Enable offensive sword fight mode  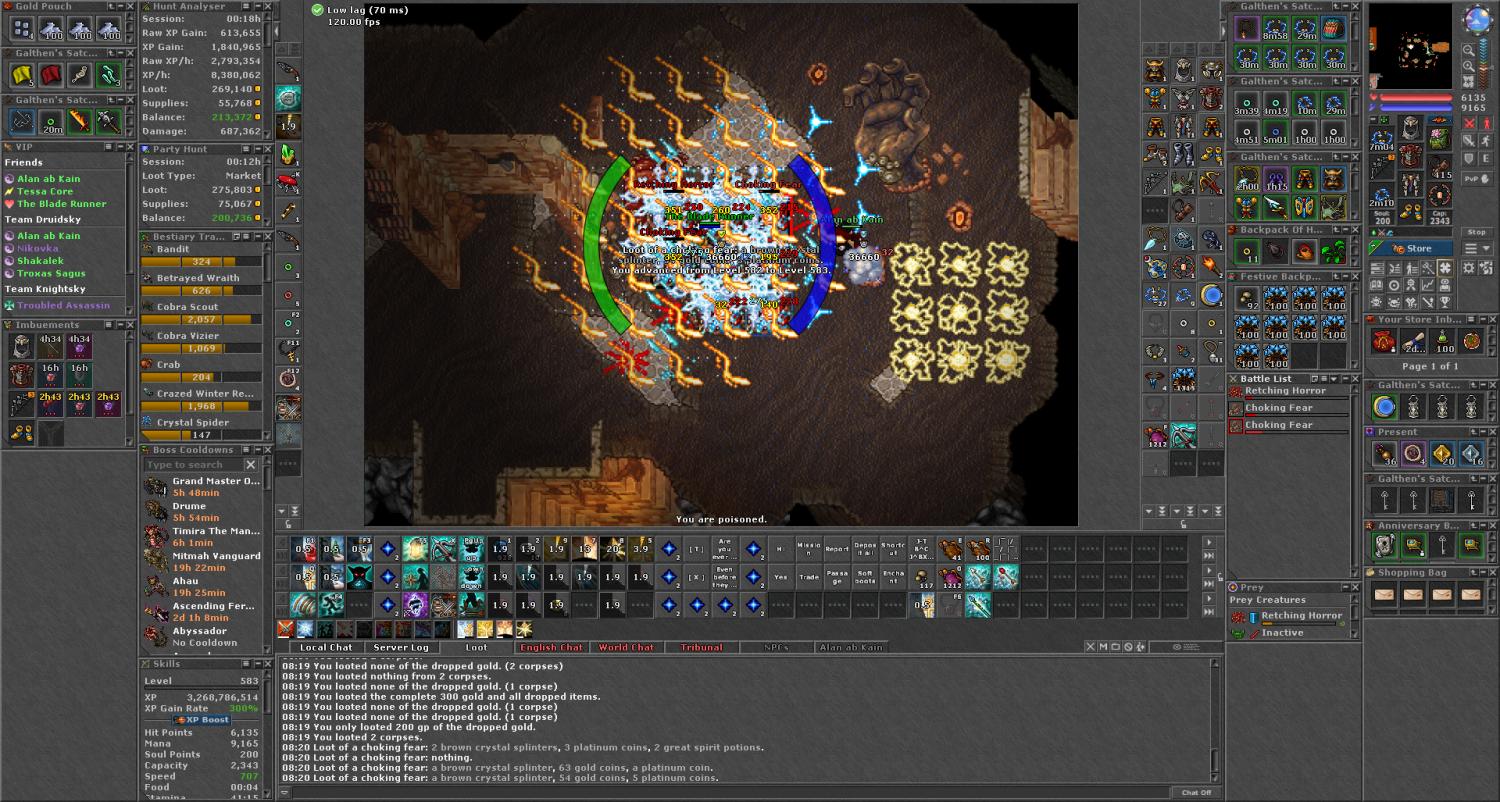pyautogui.click(x=1469, y=123)
